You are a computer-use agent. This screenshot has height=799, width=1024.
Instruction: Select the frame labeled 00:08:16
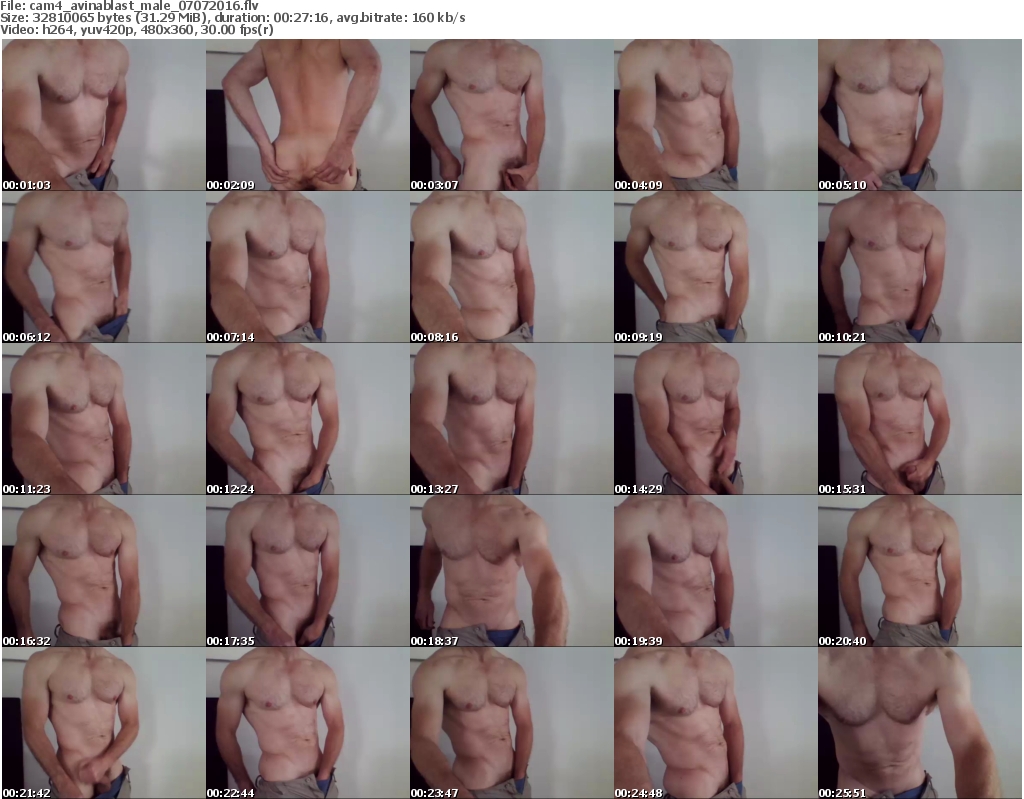(x=512, y=267)
